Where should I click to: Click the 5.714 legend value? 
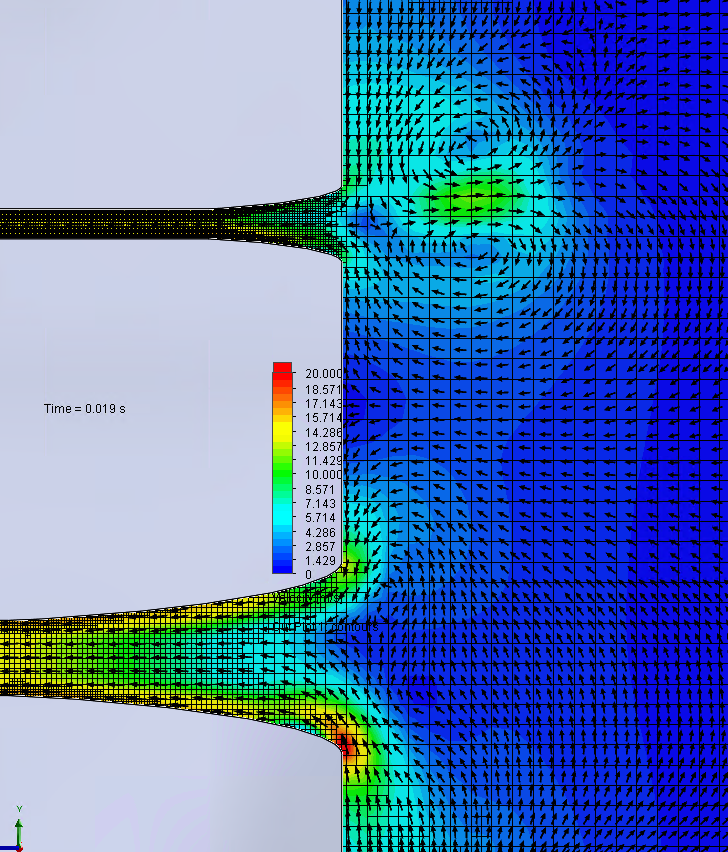[321, 517]
